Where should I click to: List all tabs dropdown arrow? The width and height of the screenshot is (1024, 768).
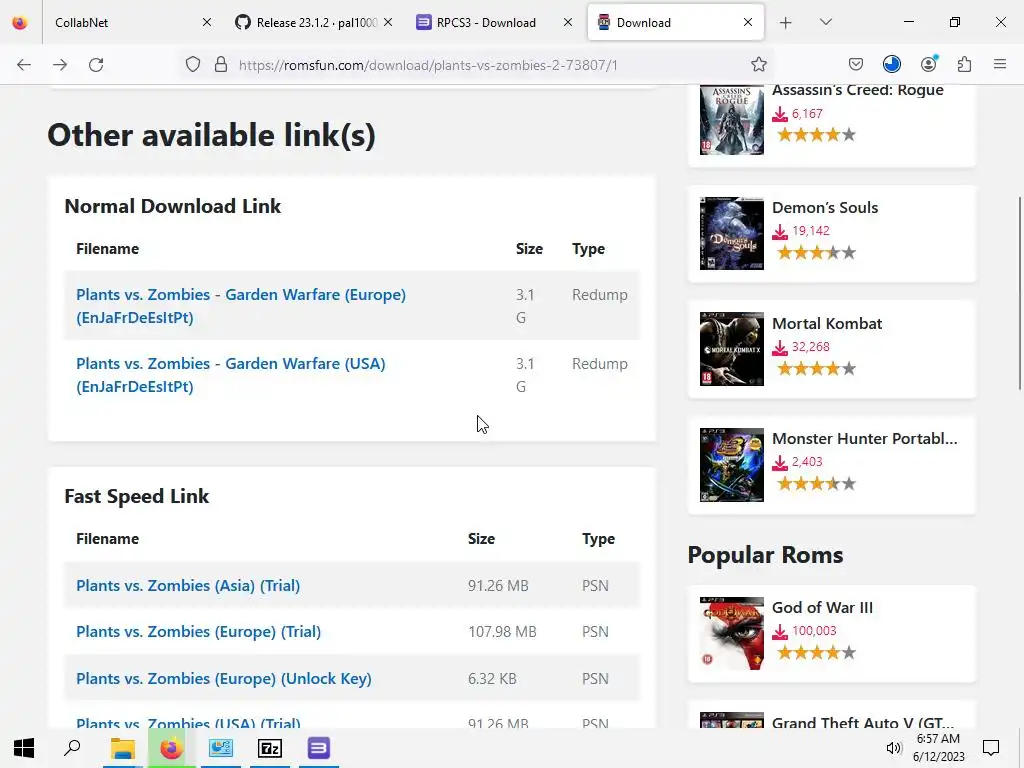[x=825, y=22]
